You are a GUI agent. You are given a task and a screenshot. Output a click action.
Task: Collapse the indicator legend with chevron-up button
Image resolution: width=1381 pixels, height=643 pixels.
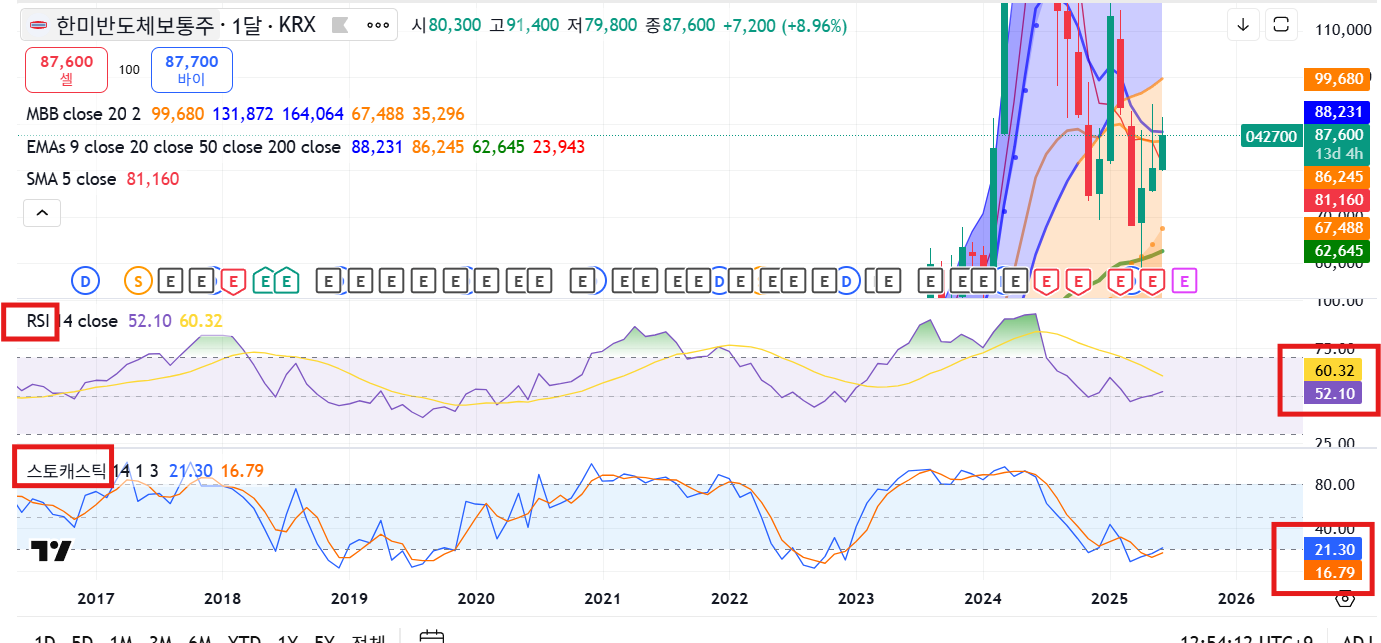42,212
